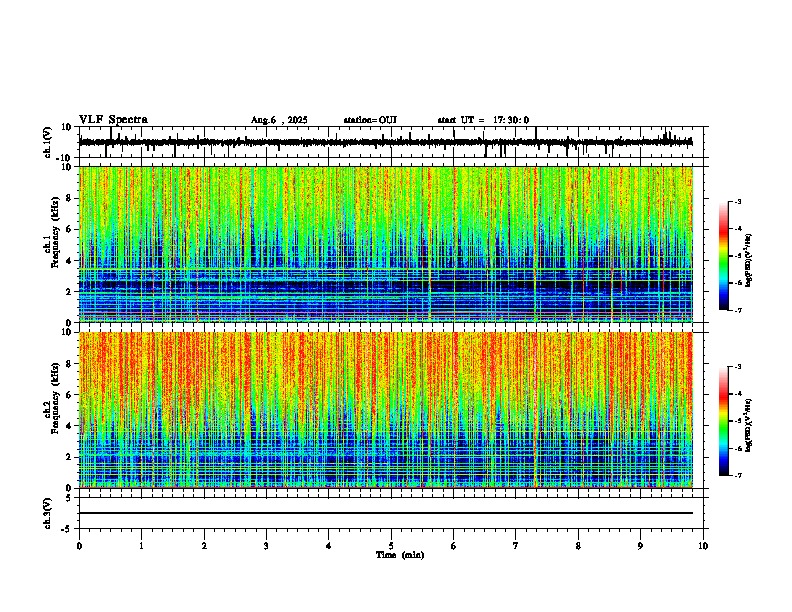Click the ch.2 spectrogram color scale bar
This screenshot has height=612, width=792.
(x=724, y=421)
